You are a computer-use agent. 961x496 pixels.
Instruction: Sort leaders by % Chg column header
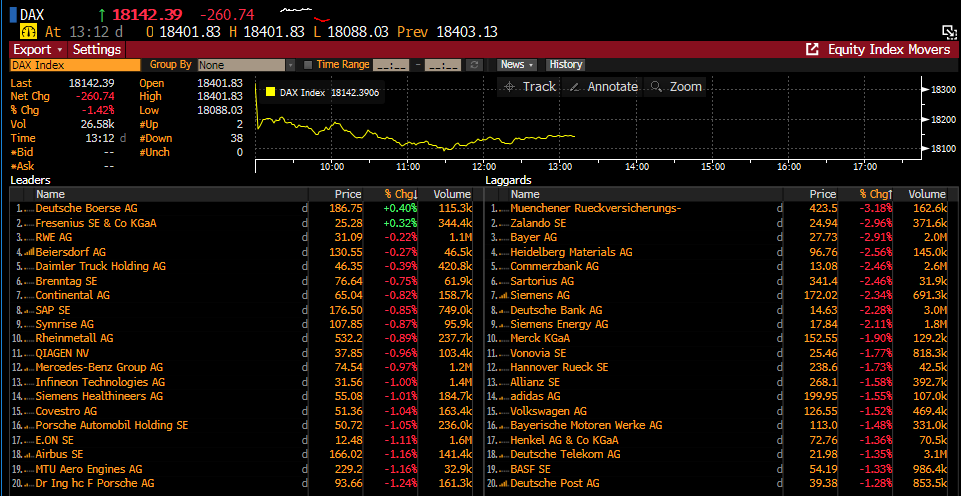(399, 194)
